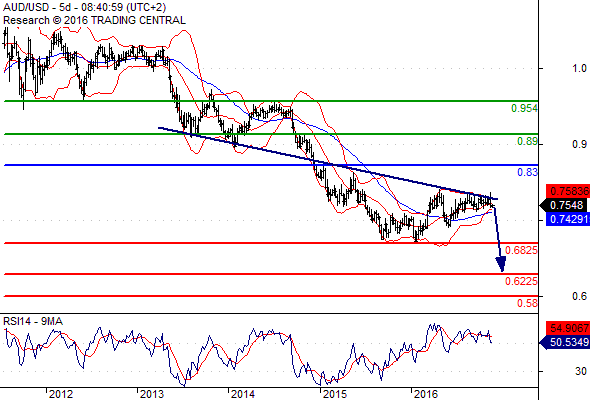Click the RSI14 - 9MA indicator title
Screen dimensions: 590x400
pos(33,321)
